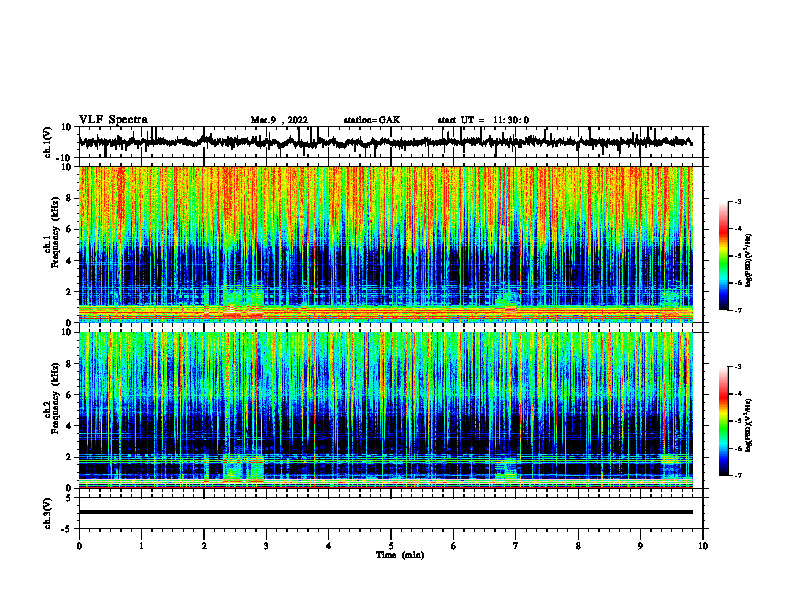Viewport: 792px width, 612px height.
Task: Click time axis tick label "3"
Action: (x=266, y=546)
